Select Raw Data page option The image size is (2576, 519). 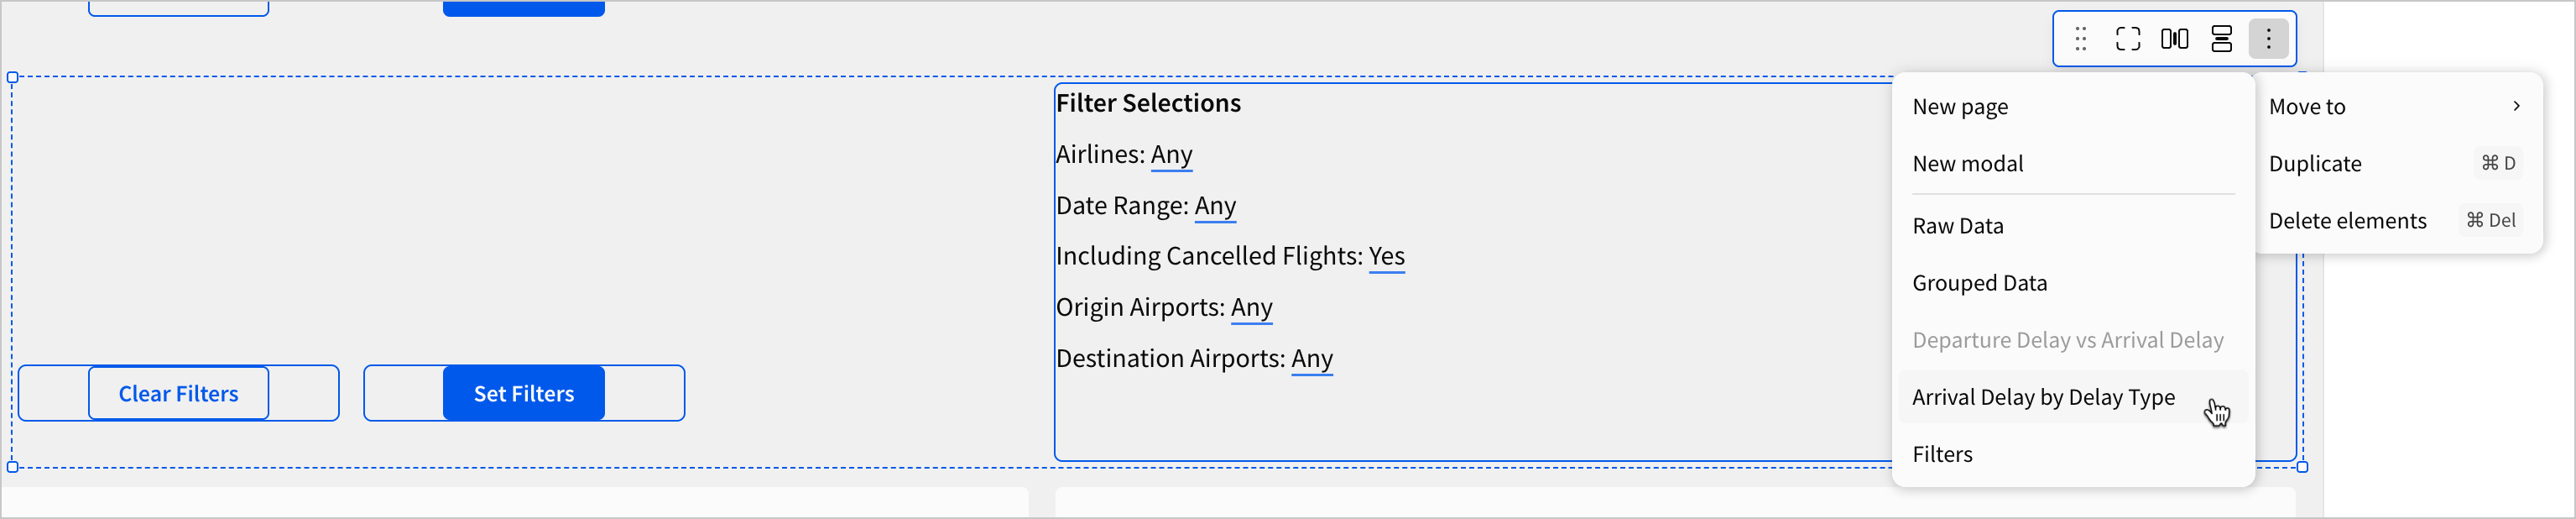[x=1958, y=226]
